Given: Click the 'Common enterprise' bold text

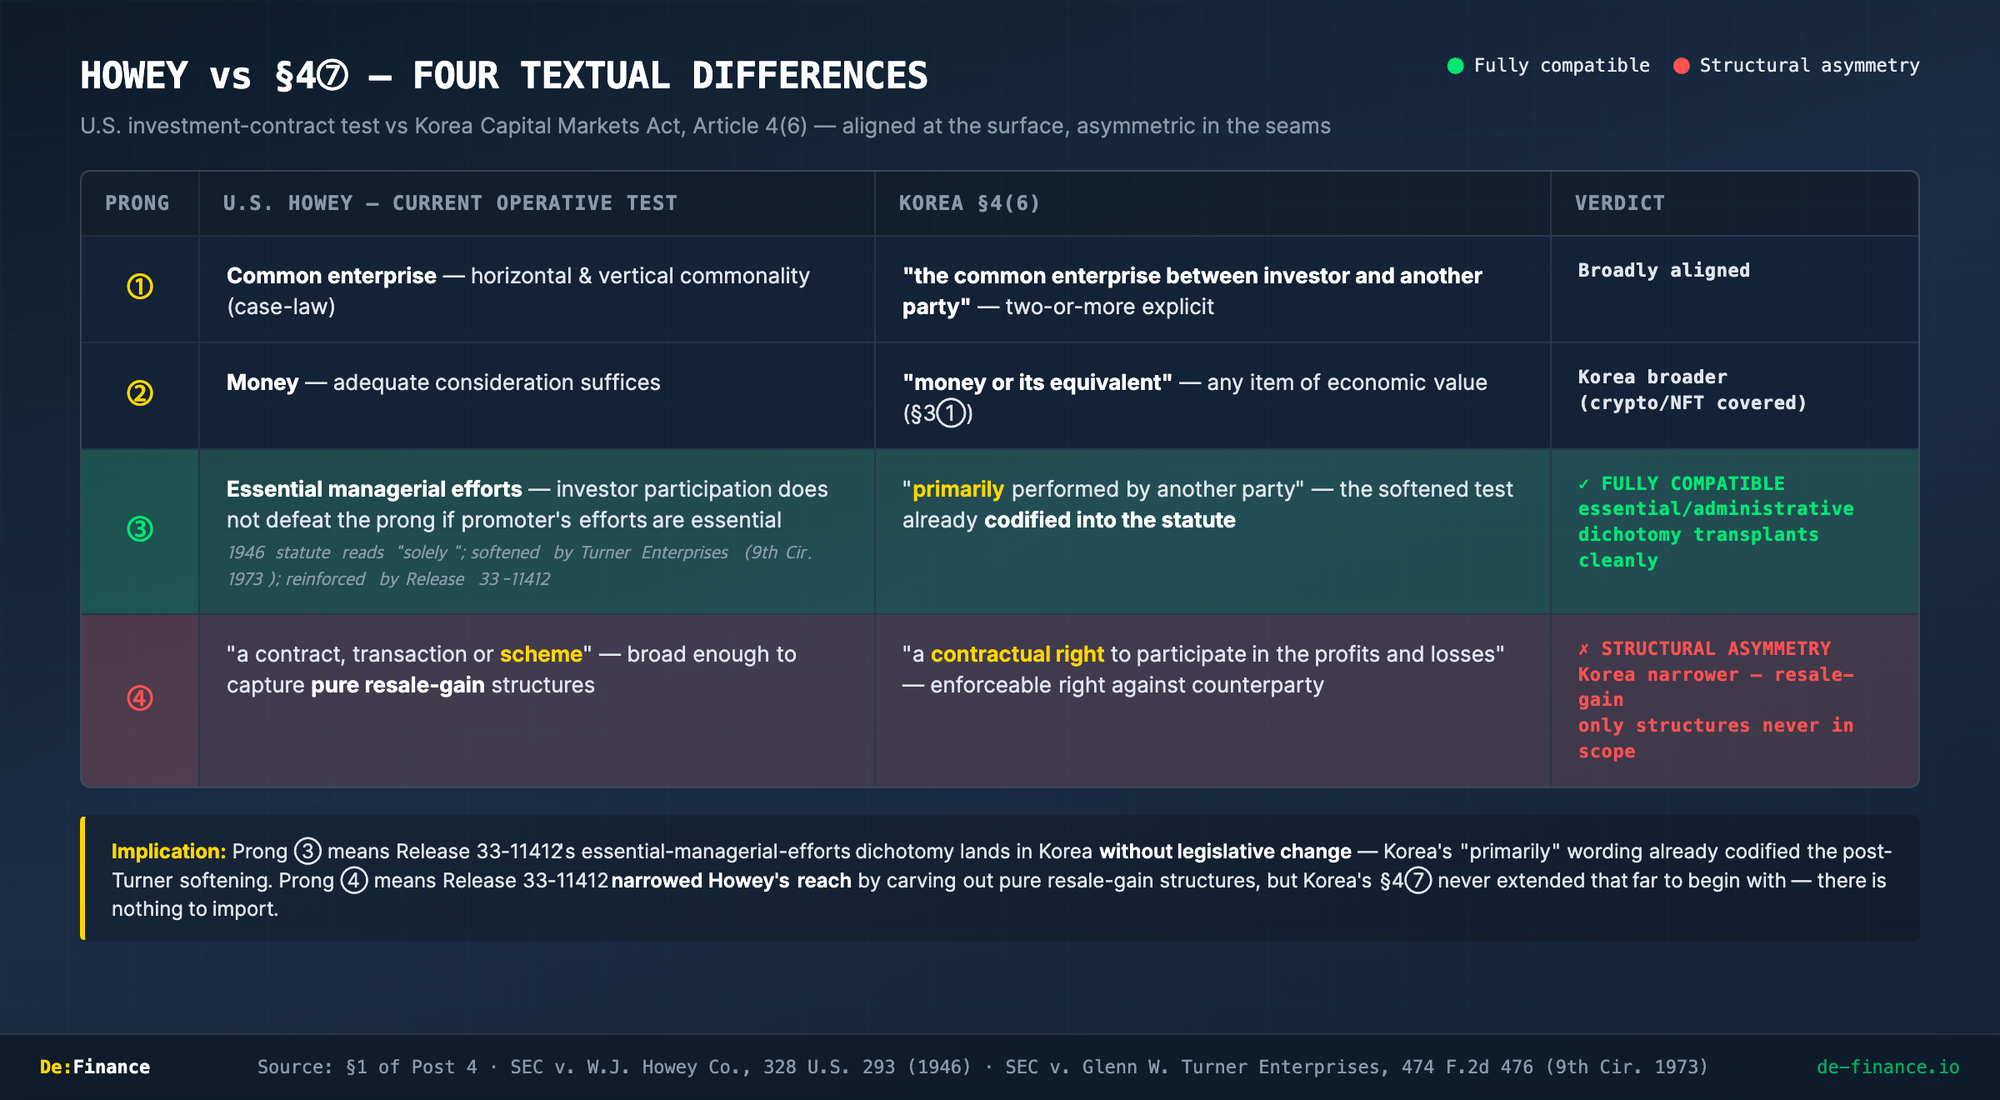Looking at the screenshot, I should tap(331, 276).
